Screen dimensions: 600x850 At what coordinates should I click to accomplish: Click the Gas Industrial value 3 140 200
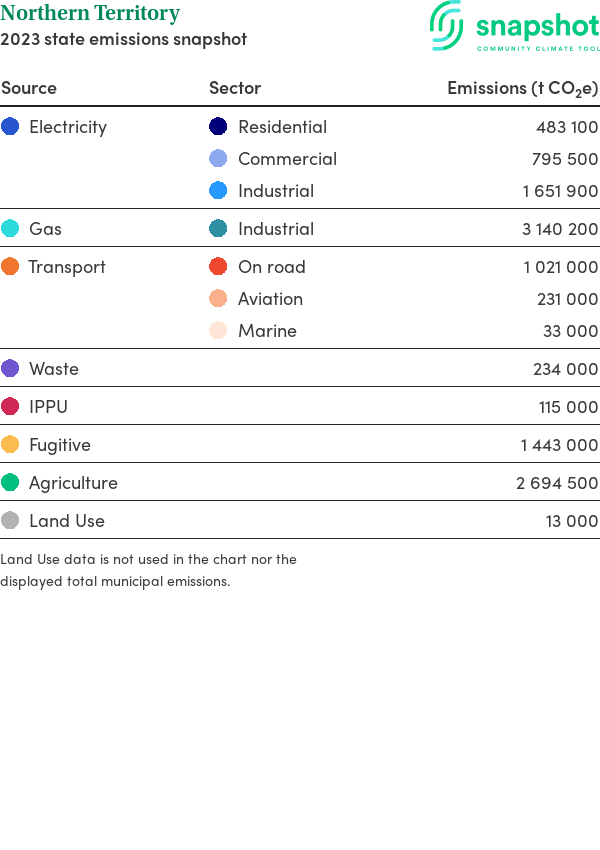[560, 229]
